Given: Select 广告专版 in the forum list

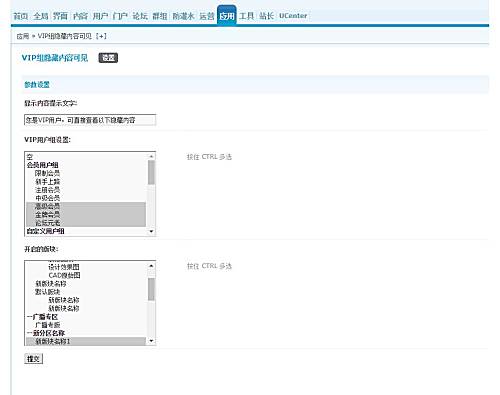Looking at the screenshot, I should (x=86, y=325).
